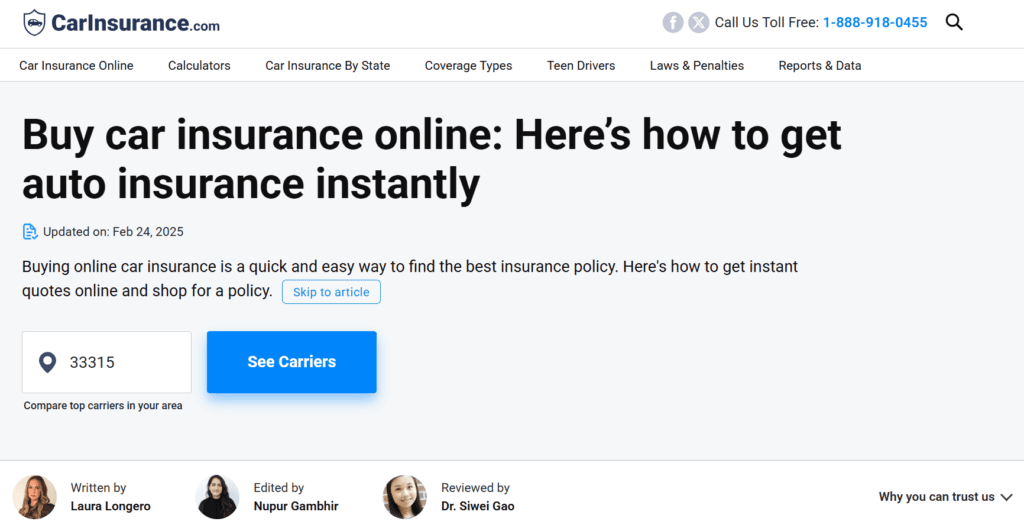Click the Skip to article button

point(331,292)
